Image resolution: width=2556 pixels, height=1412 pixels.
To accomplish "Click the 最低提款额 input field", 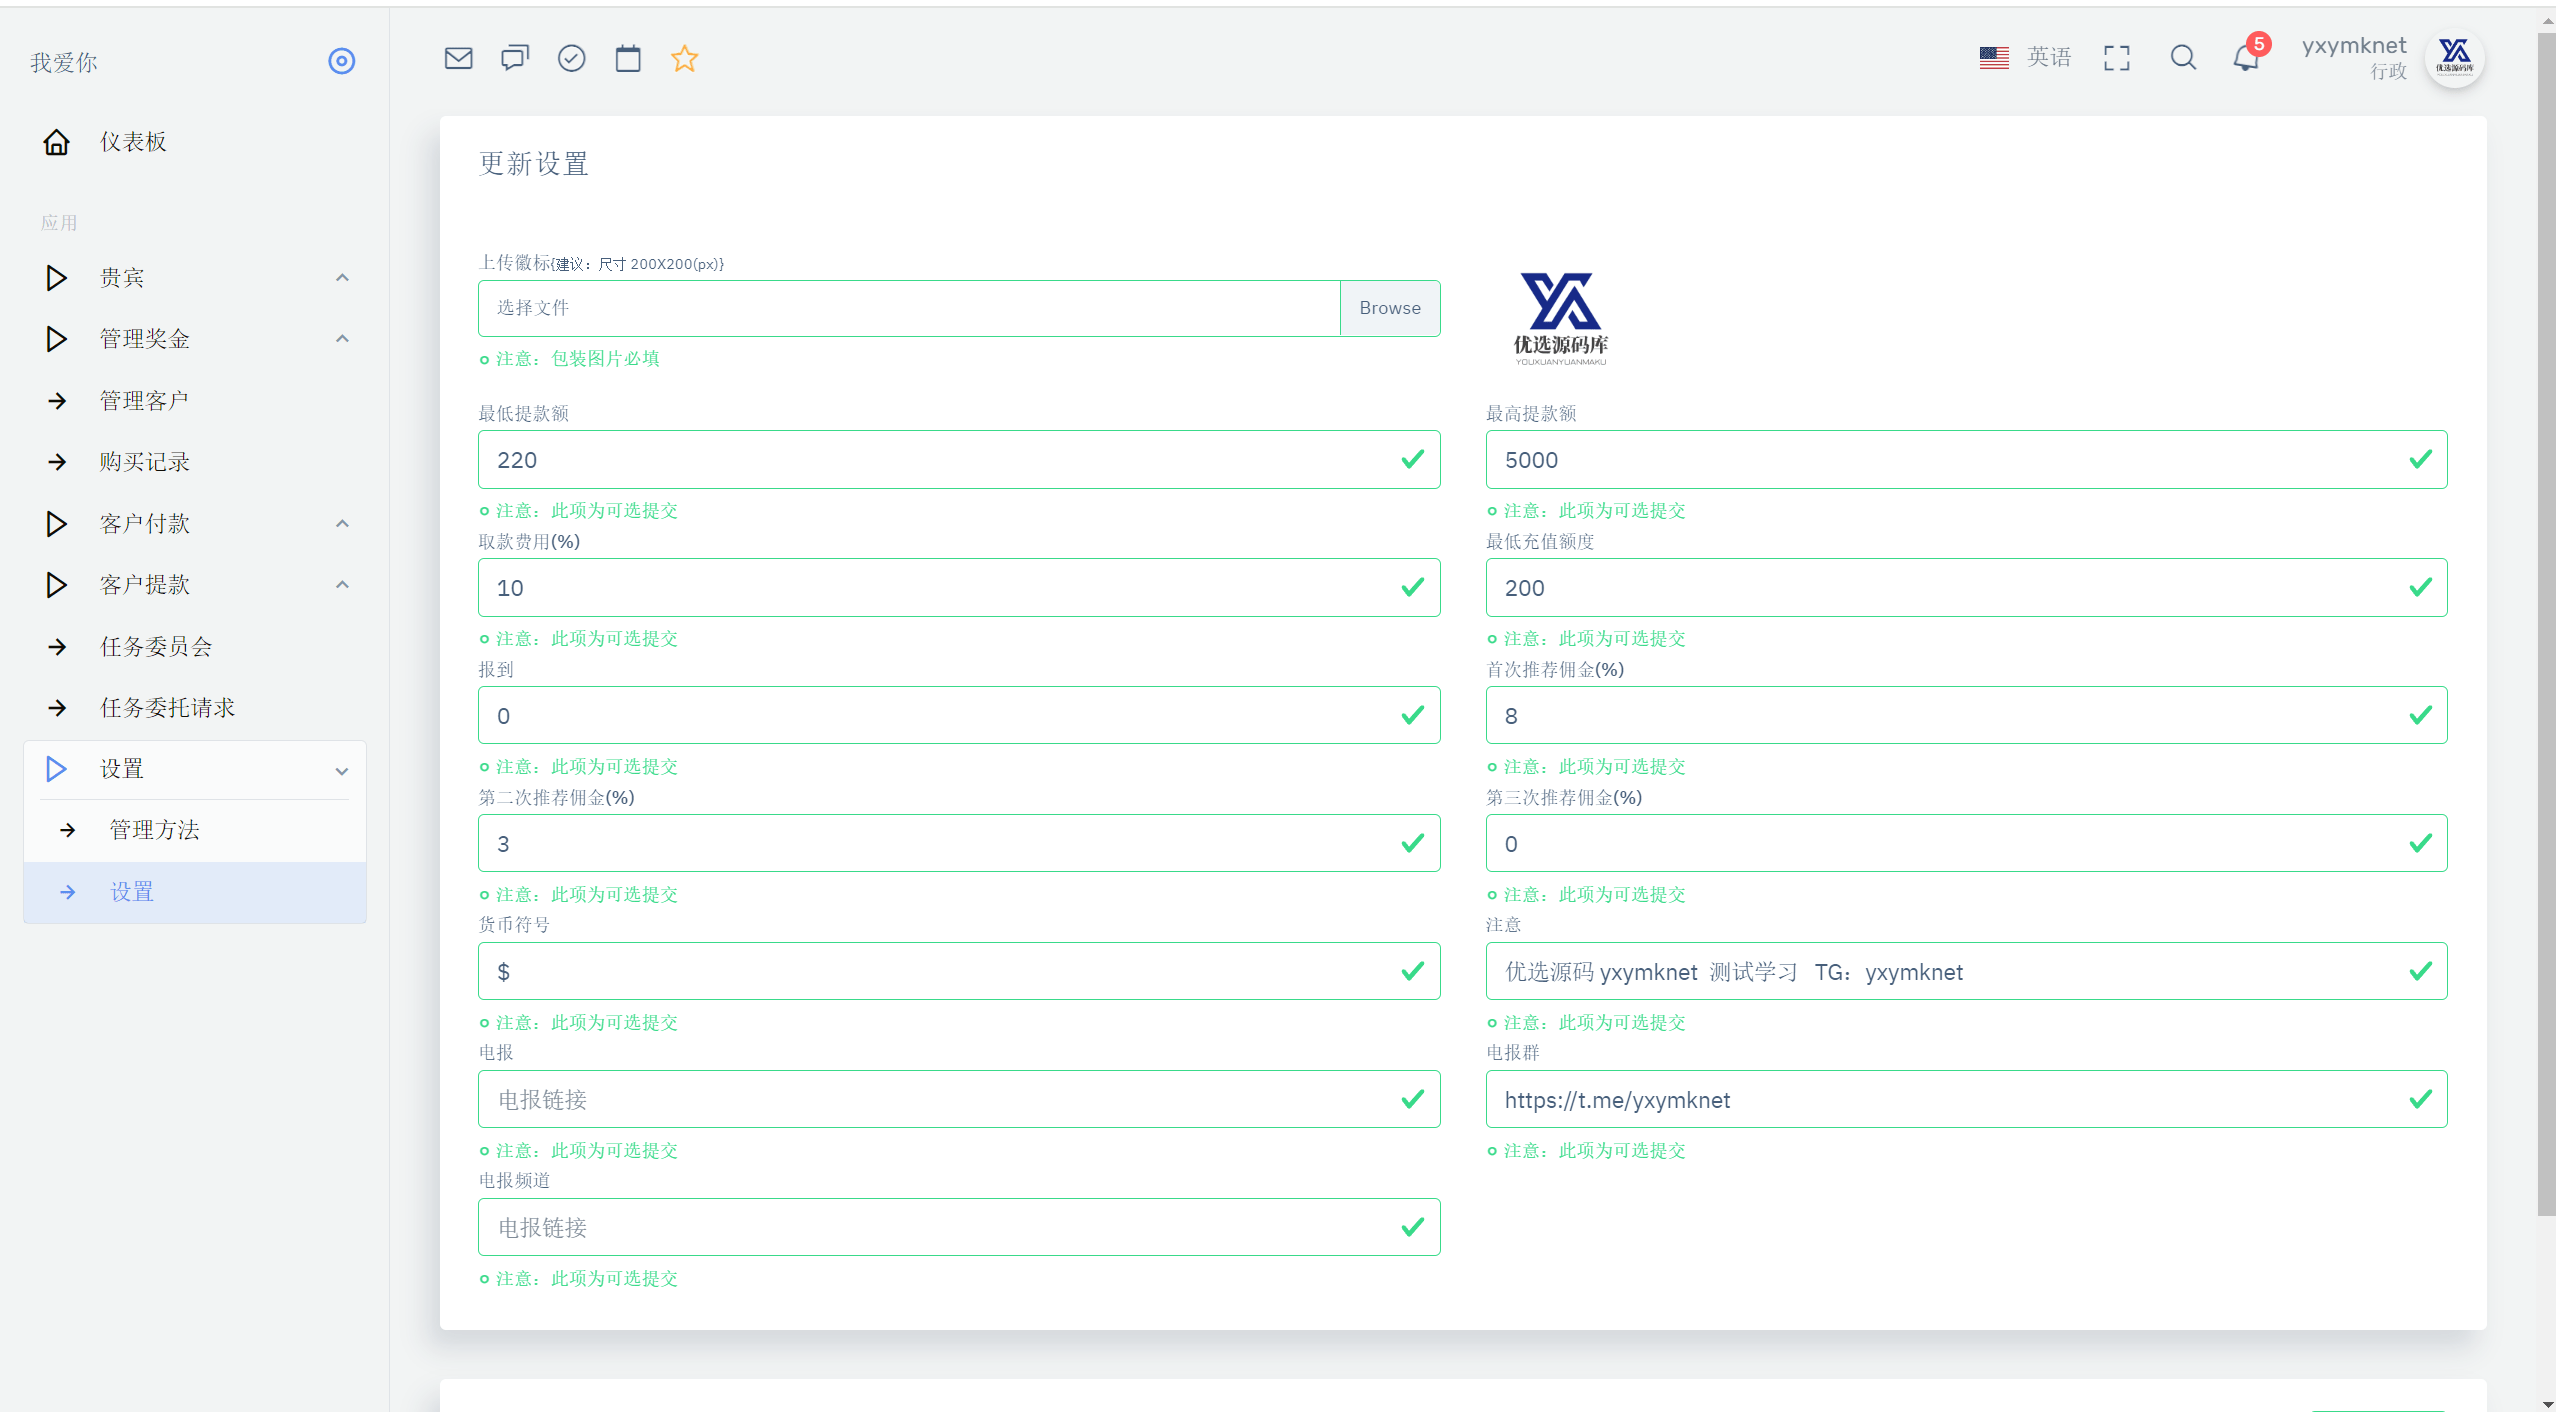I will pyautogui.click(x=959, y=460).
